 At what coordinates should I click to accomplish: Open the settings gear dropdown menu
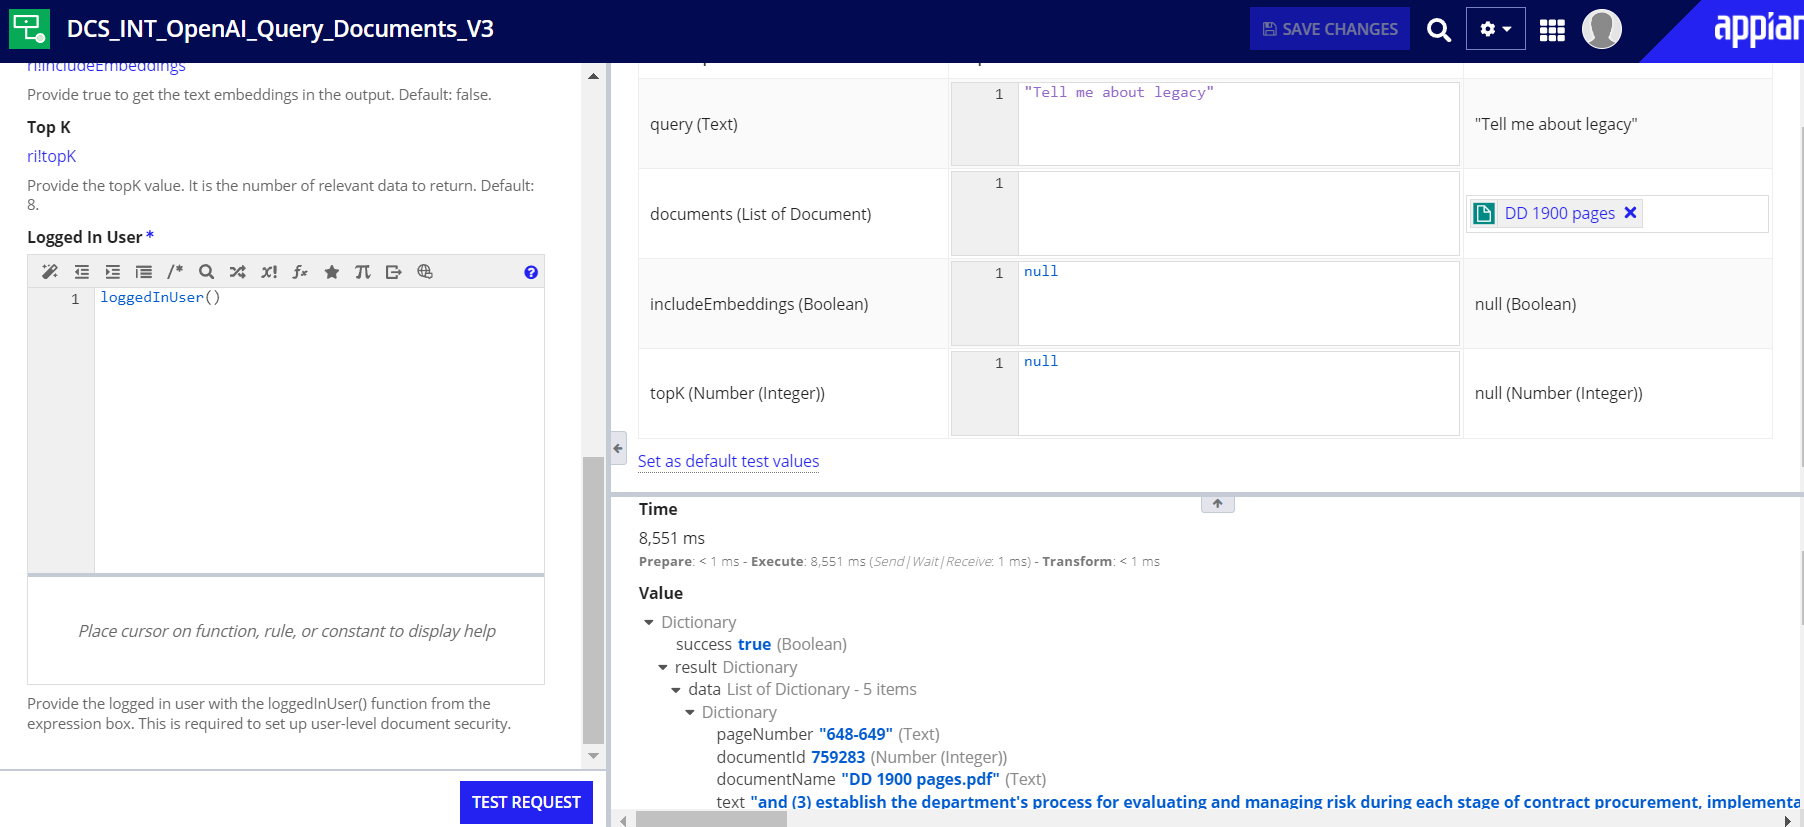[1495, 29]
